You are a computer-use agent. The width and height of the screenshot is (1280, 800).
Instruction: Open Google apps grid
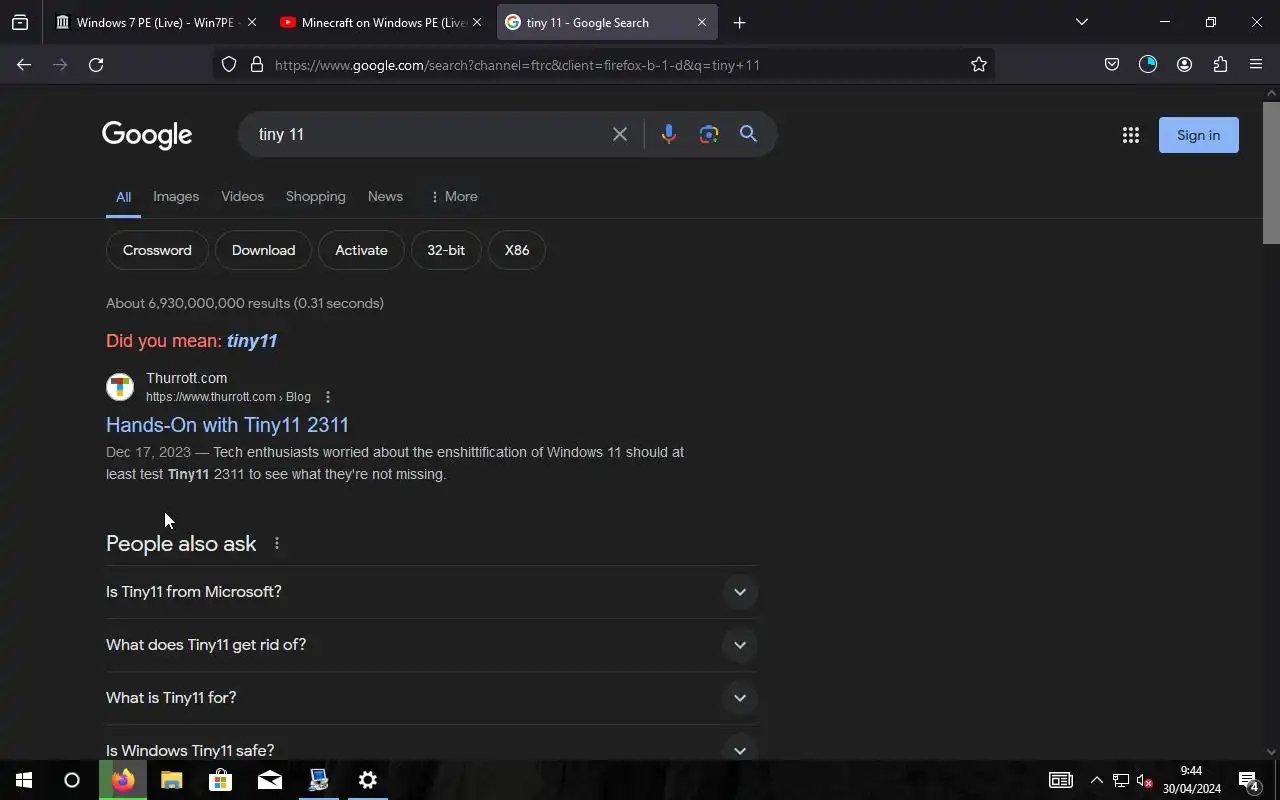coord(1131,135)
